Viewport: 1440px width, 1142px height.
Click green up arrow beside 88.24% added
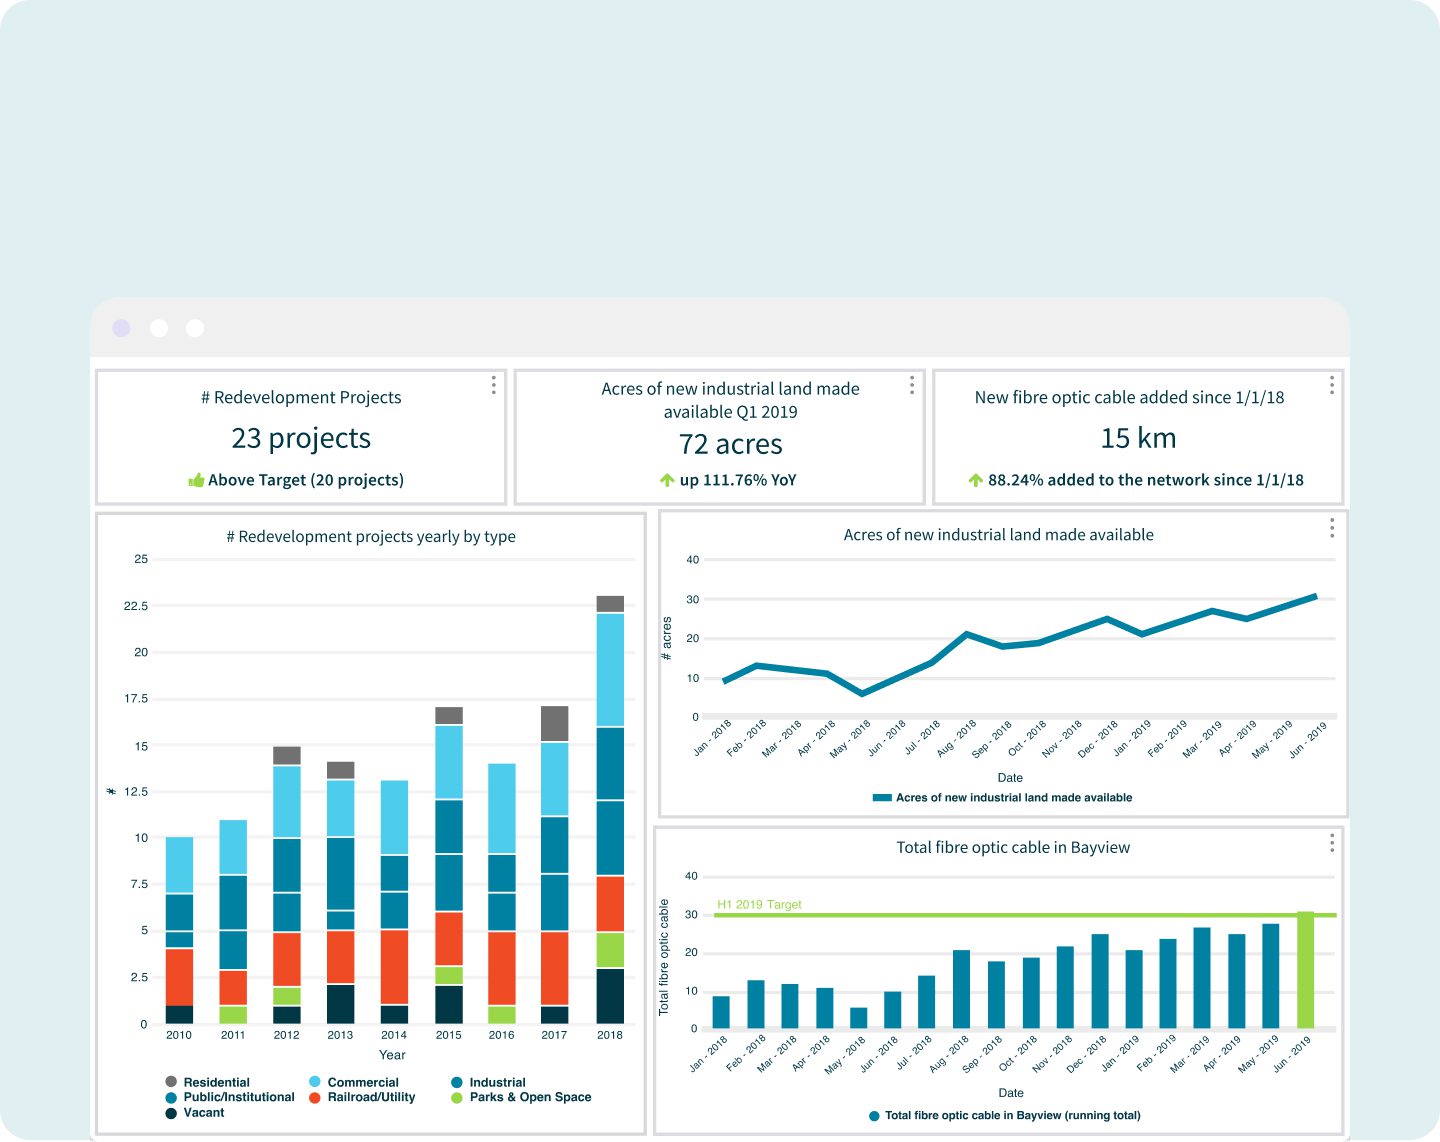tap(975, 480)
